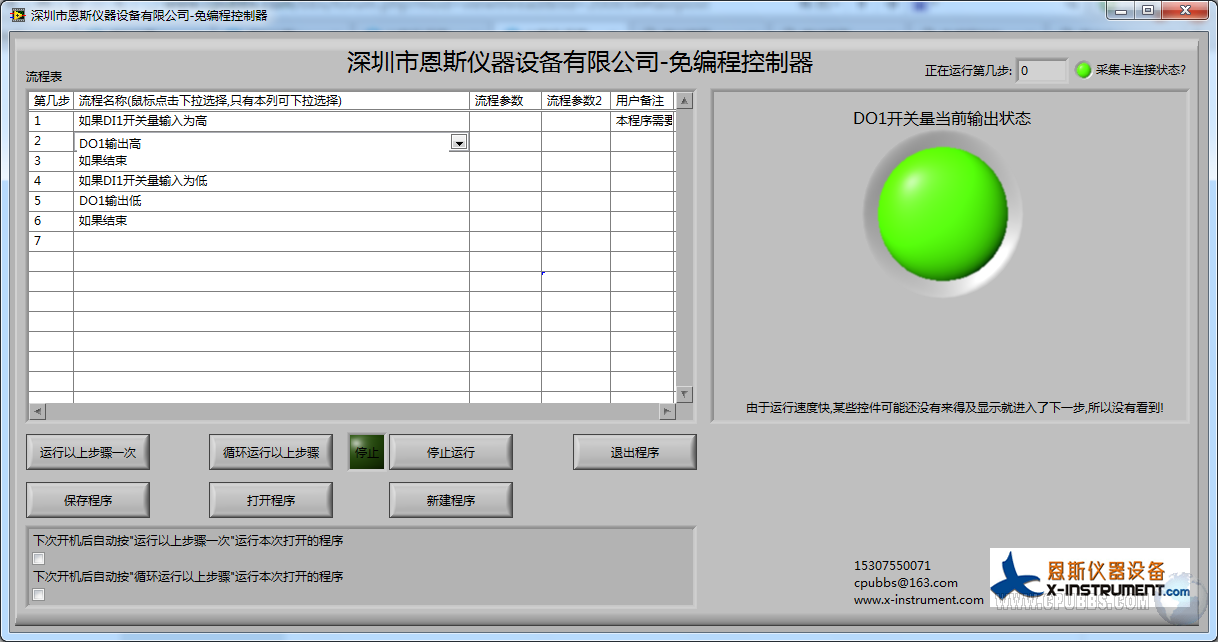Open the dropdown arrow for step 2 DO1输出高
The width and height of the screenshot is (1218, 642).
point(459,143)
